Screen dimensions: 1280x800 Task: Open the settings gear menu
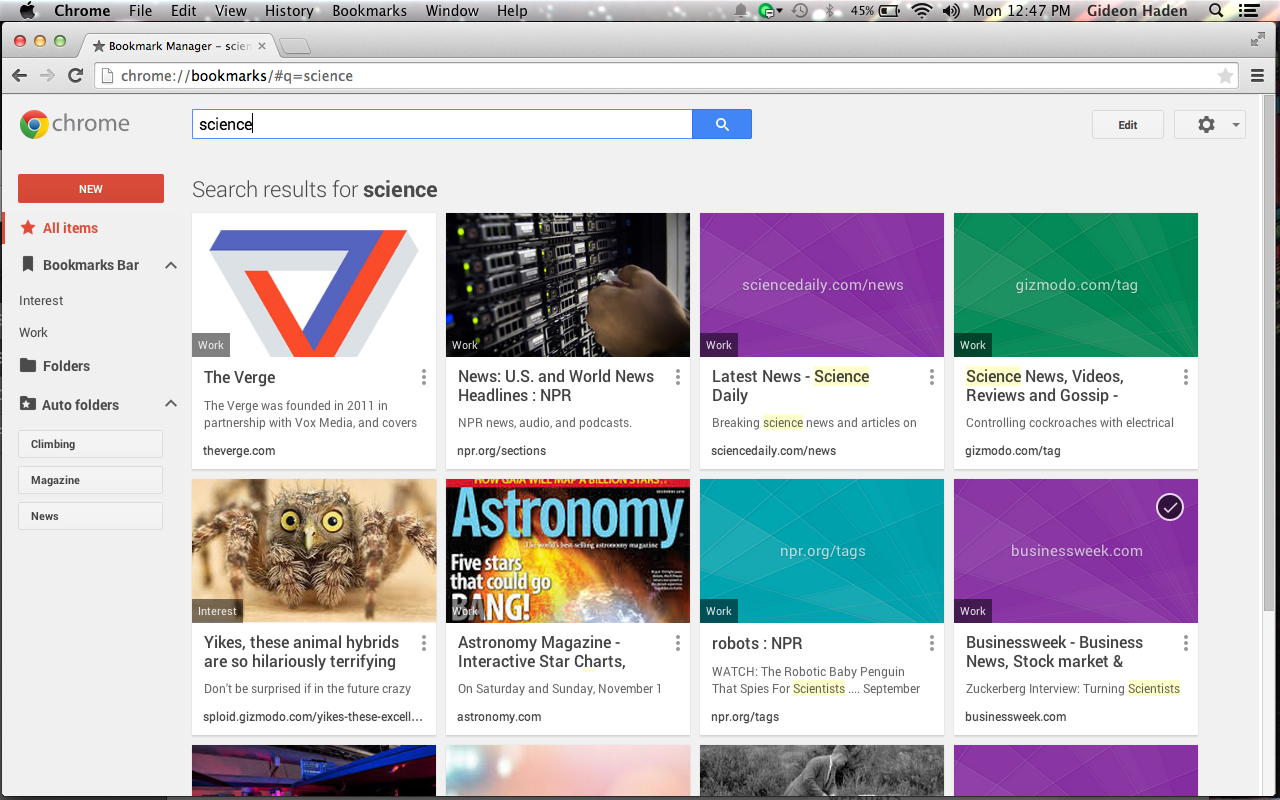coord(1210,124)
